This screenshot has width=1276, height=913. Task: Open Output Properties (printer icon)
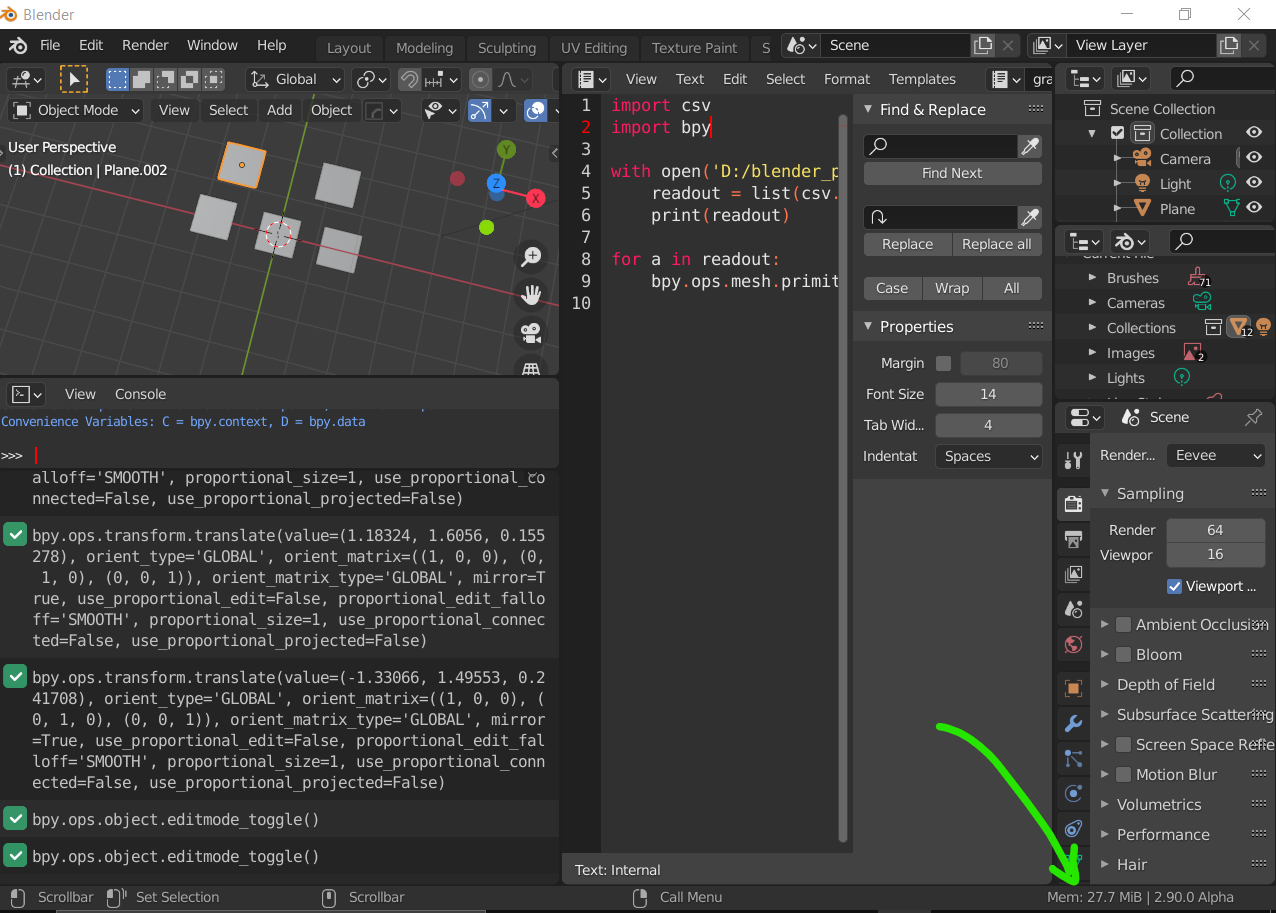click(1072, 539)
